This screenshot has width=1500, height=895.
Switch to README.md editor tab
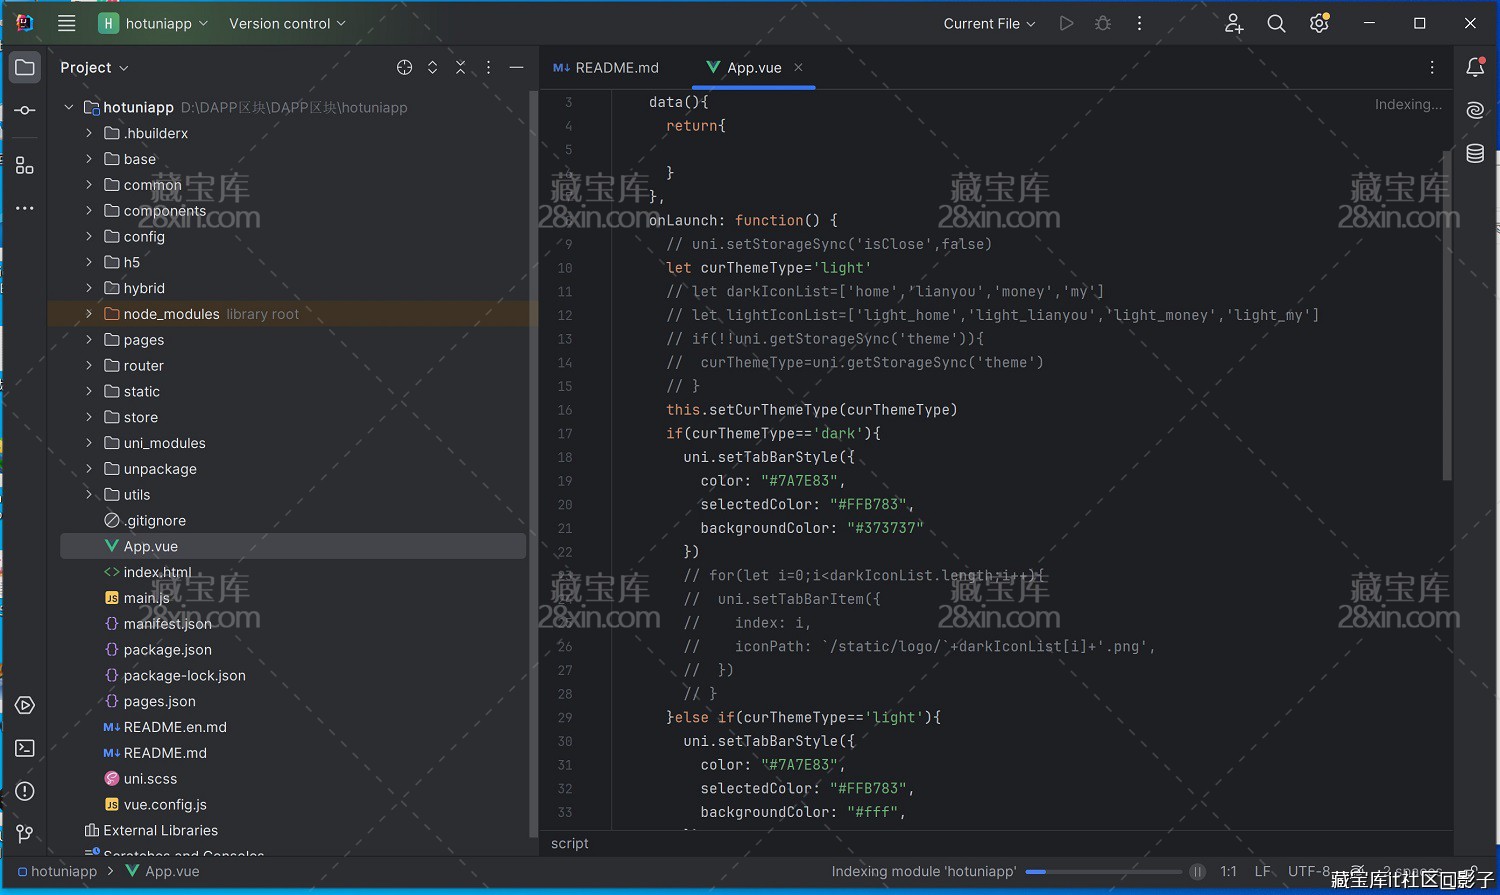[606, 68]
